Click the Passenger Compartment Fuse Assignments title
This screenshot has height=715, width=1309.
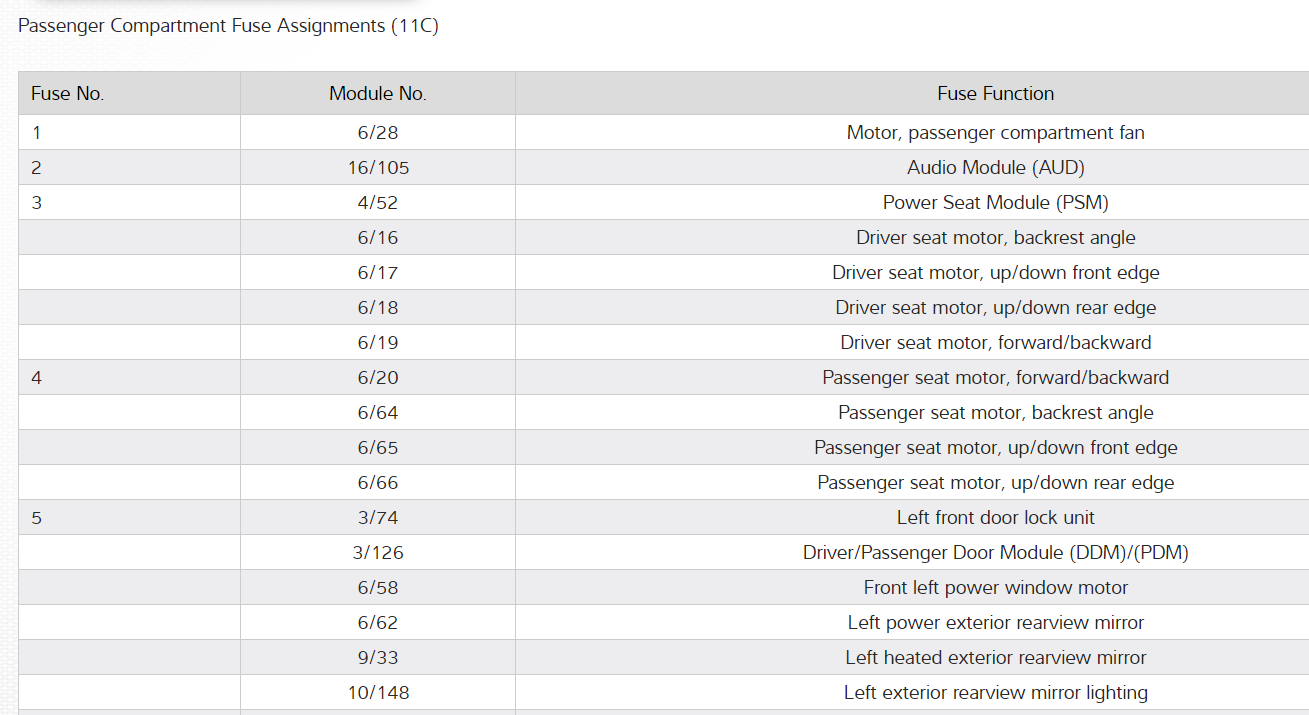[x=228, y=26]
